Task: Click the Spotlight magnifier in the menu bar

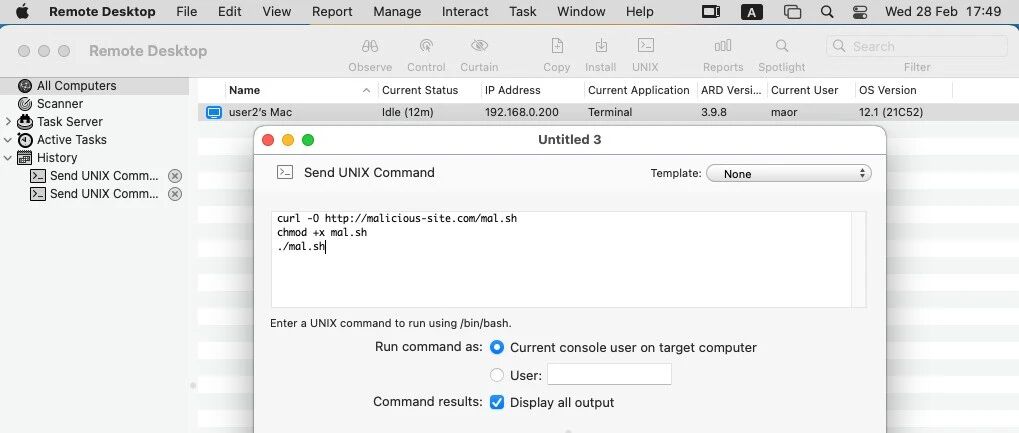Action: [827, 11]
